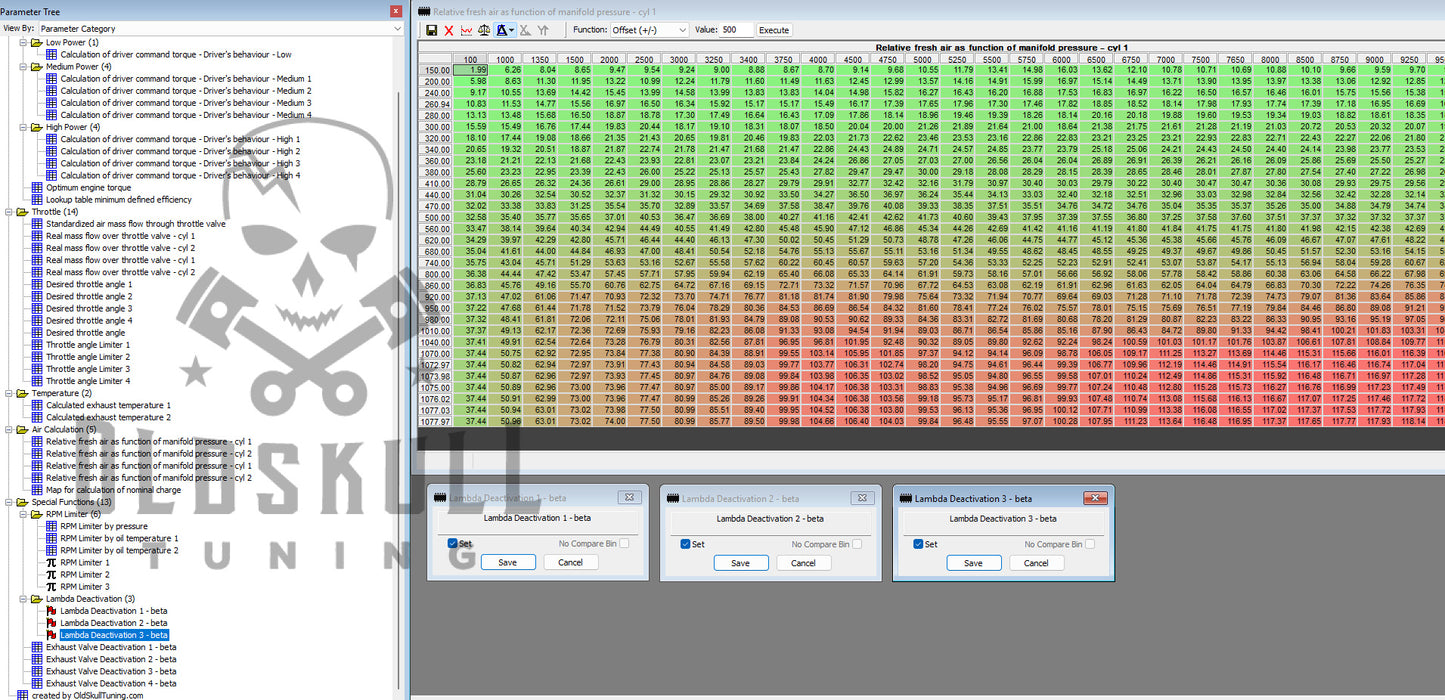Toggle No Compare Bin in Lambda Deactivation 1 dialog
The width and height of the screenshot is (1445, 700).
[624, 544]
